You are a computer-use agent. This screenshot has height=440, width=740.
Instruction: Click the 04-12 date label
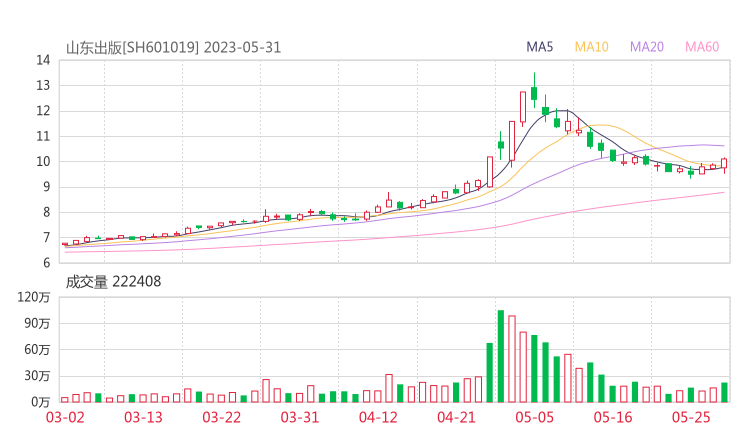[x=378, y=417]
